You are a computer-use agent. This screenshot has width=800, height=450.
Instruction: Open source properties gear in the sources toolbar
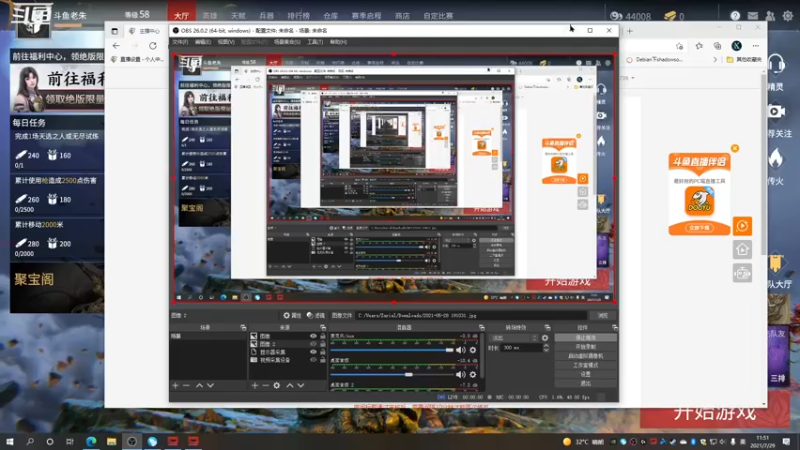click(x=277, y=386)
